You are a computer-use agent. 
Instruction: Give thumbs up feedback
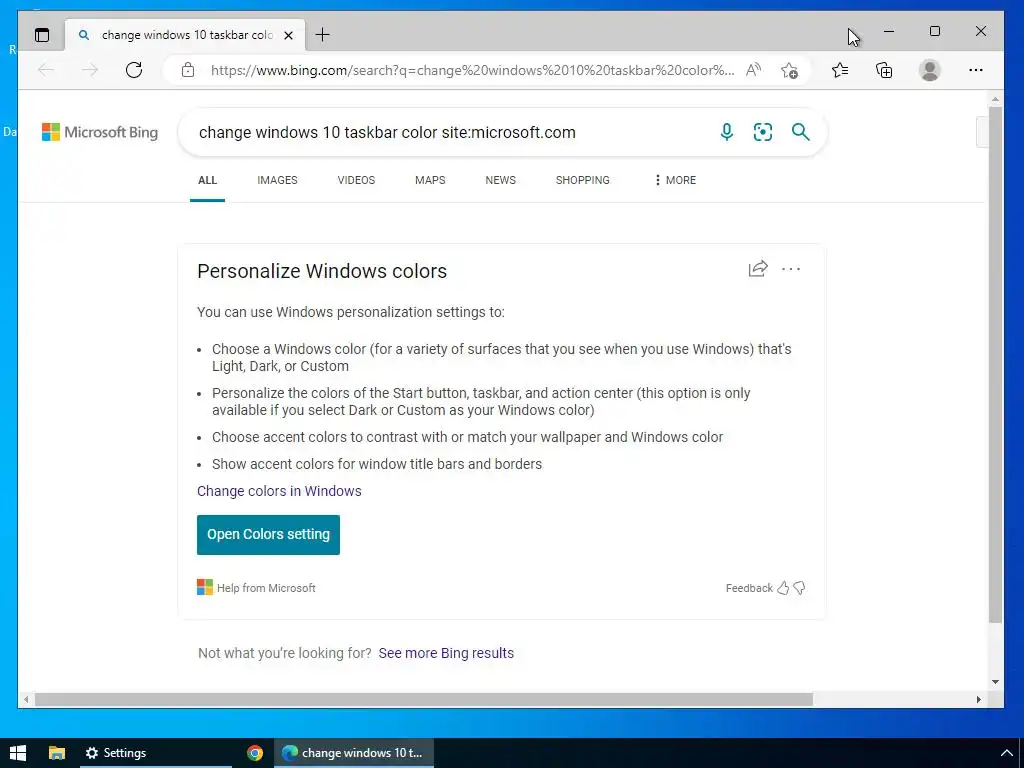tap(783, 588)
